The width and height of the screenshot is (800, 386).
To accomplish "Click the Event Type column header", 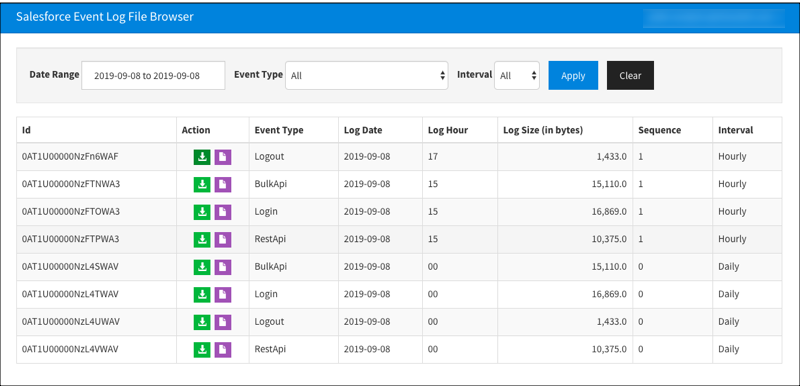I will (279, 130).
